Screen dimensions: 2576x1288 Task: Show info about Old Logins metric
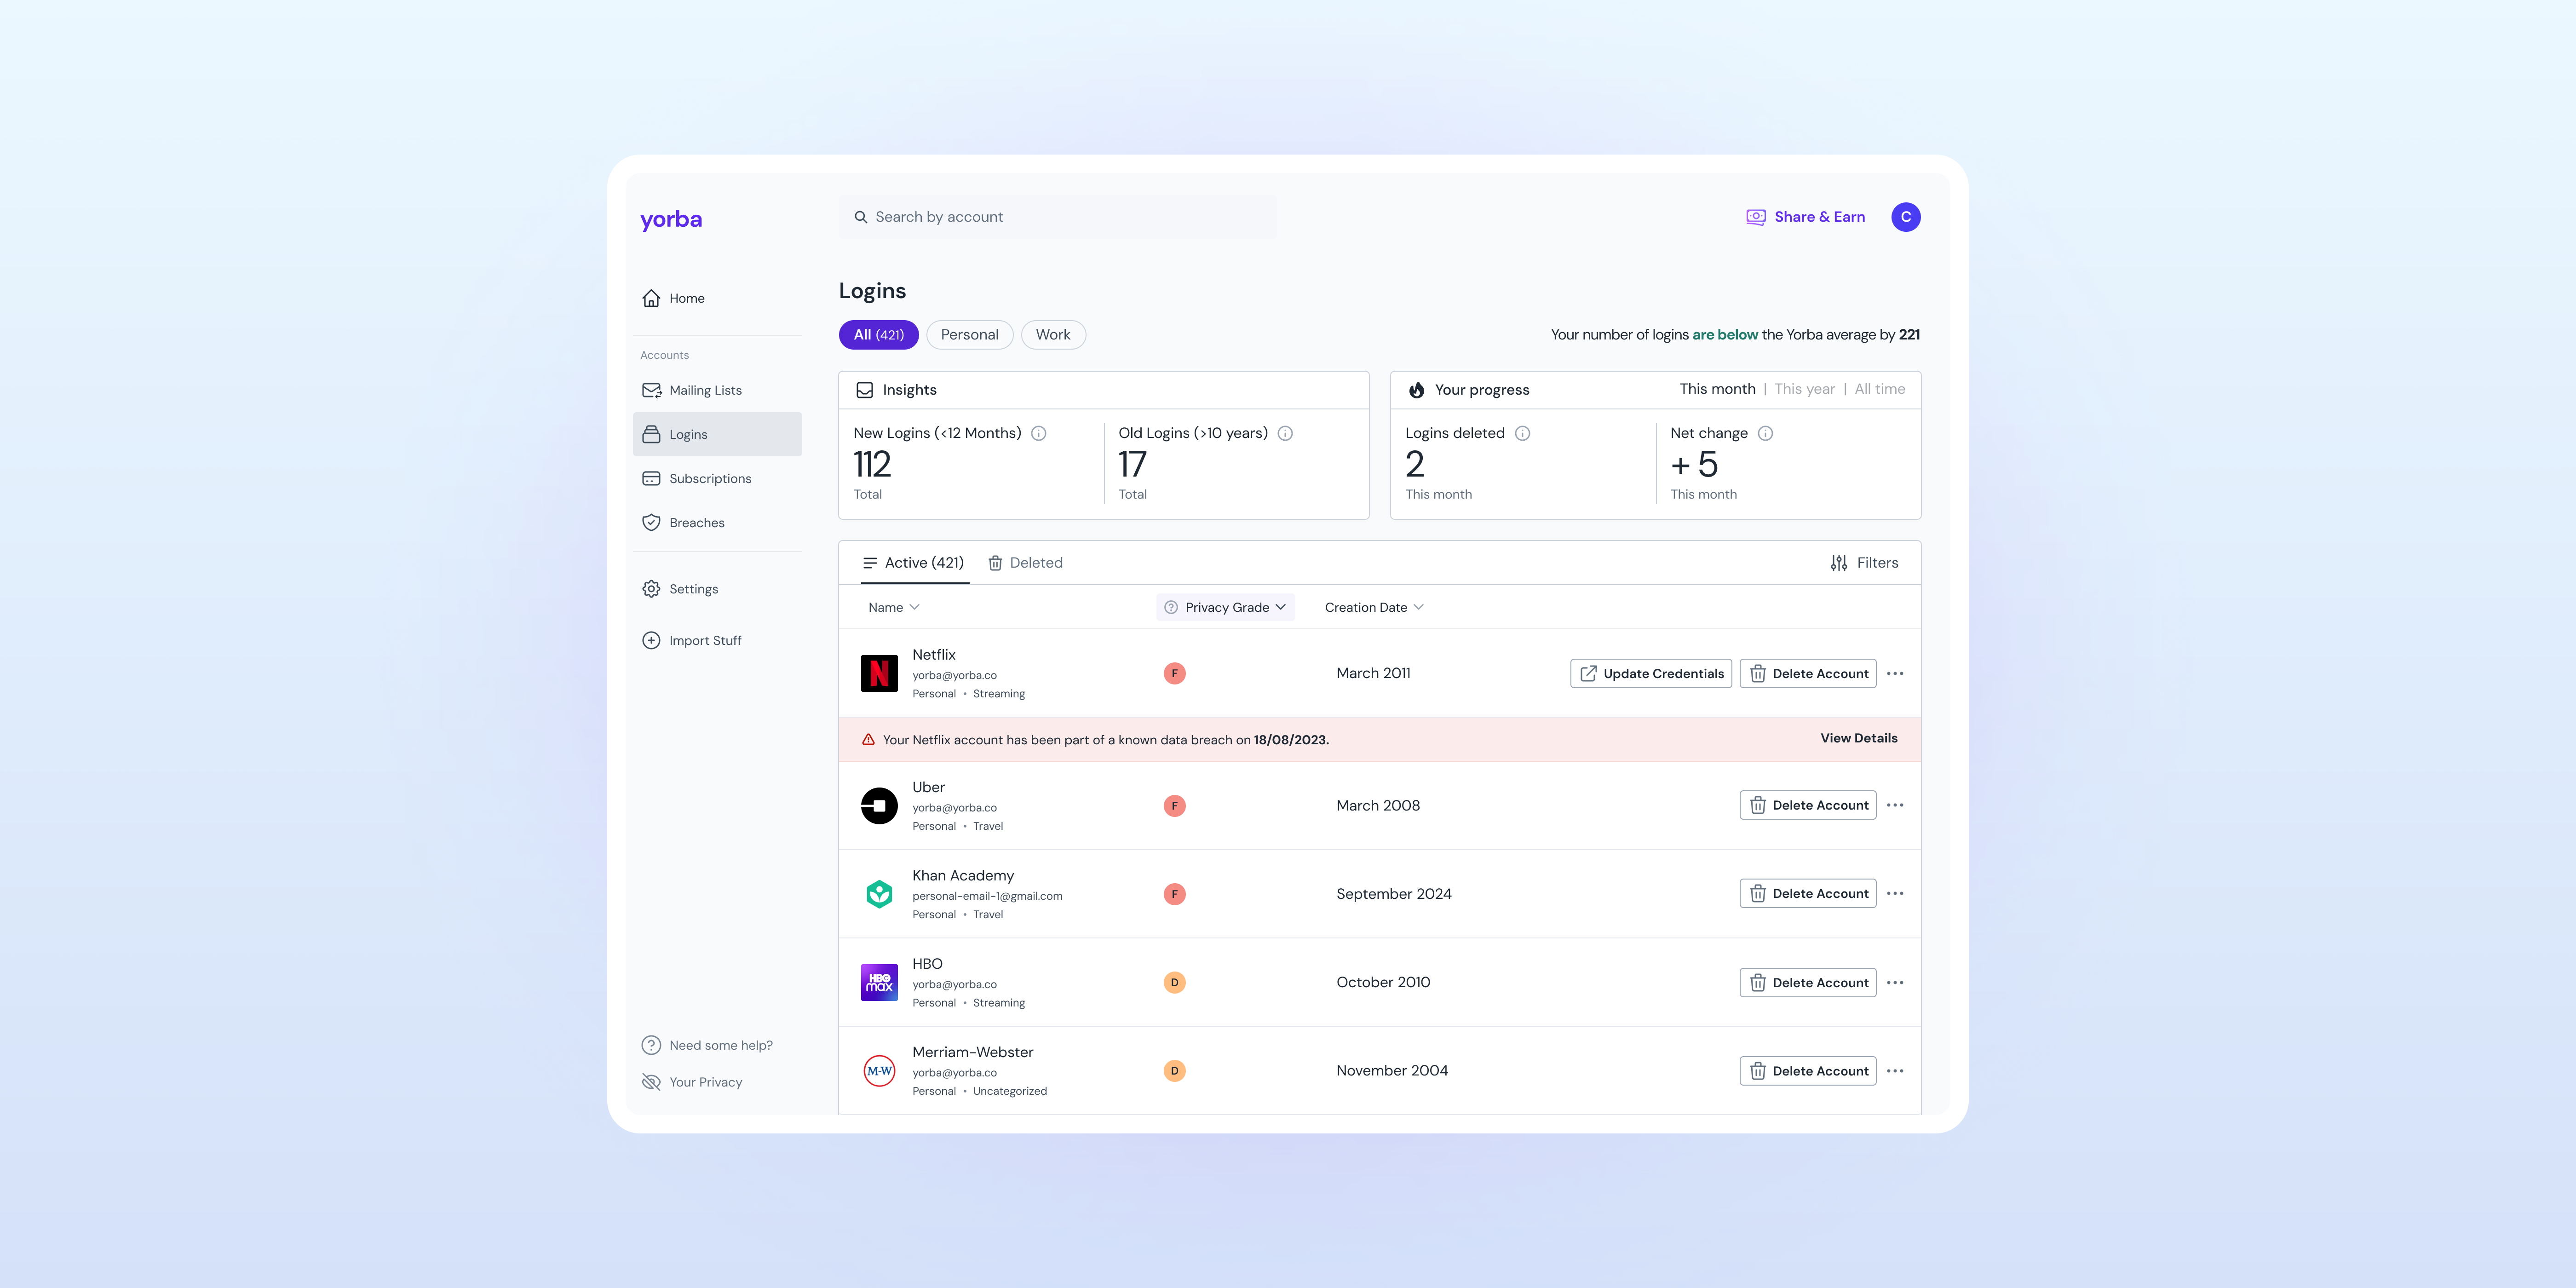pos(1285,433)
